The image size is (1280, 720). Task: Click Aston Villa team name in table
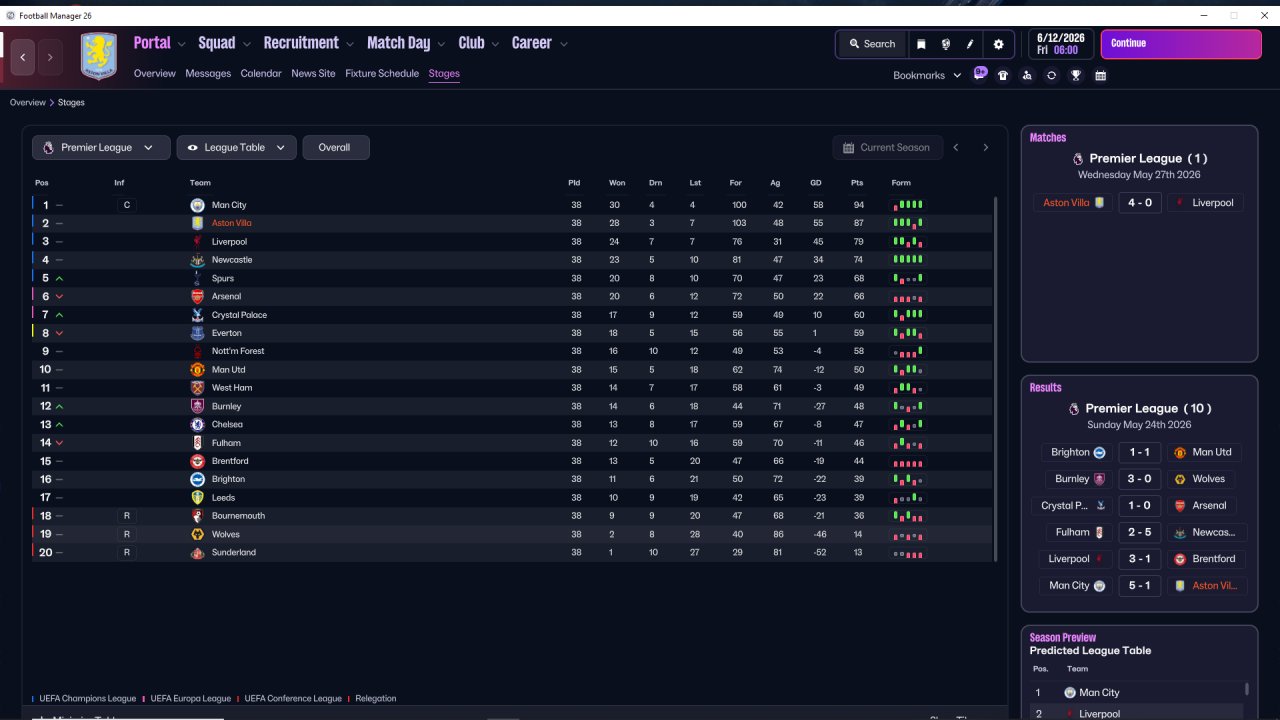pos(231,224)
